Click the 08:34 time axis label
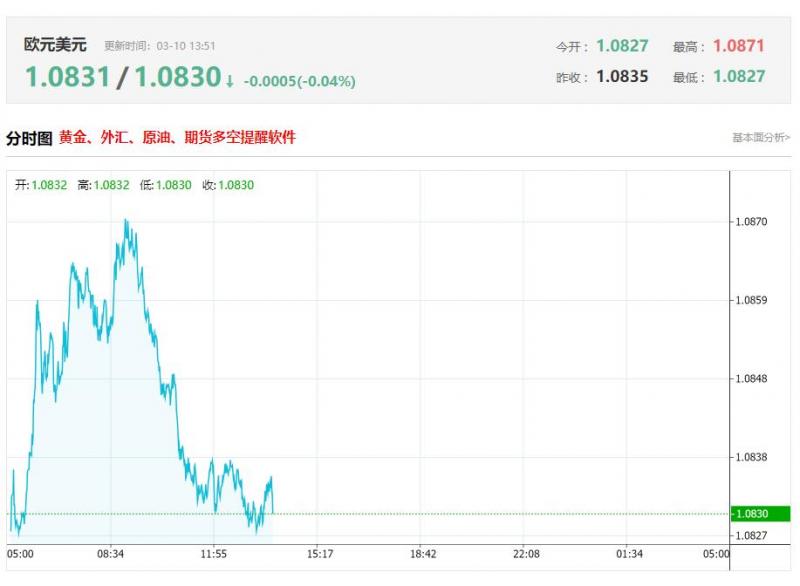Image resolution: width=800 pixels, height=586 pixels. click(111, 554)
